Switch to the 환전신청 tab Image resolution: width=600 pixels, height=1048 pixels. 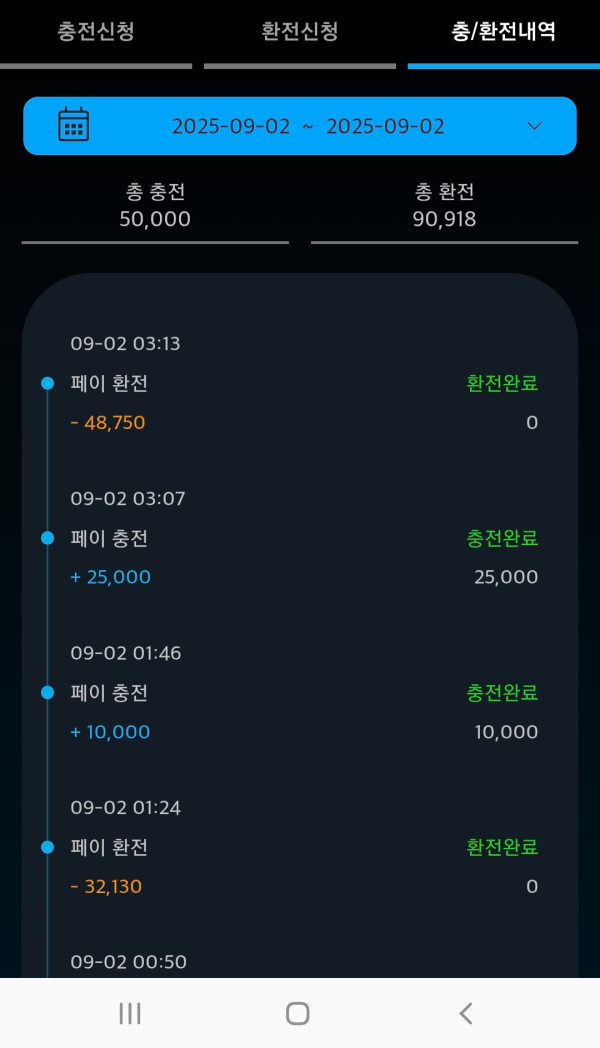click(300, 32)
